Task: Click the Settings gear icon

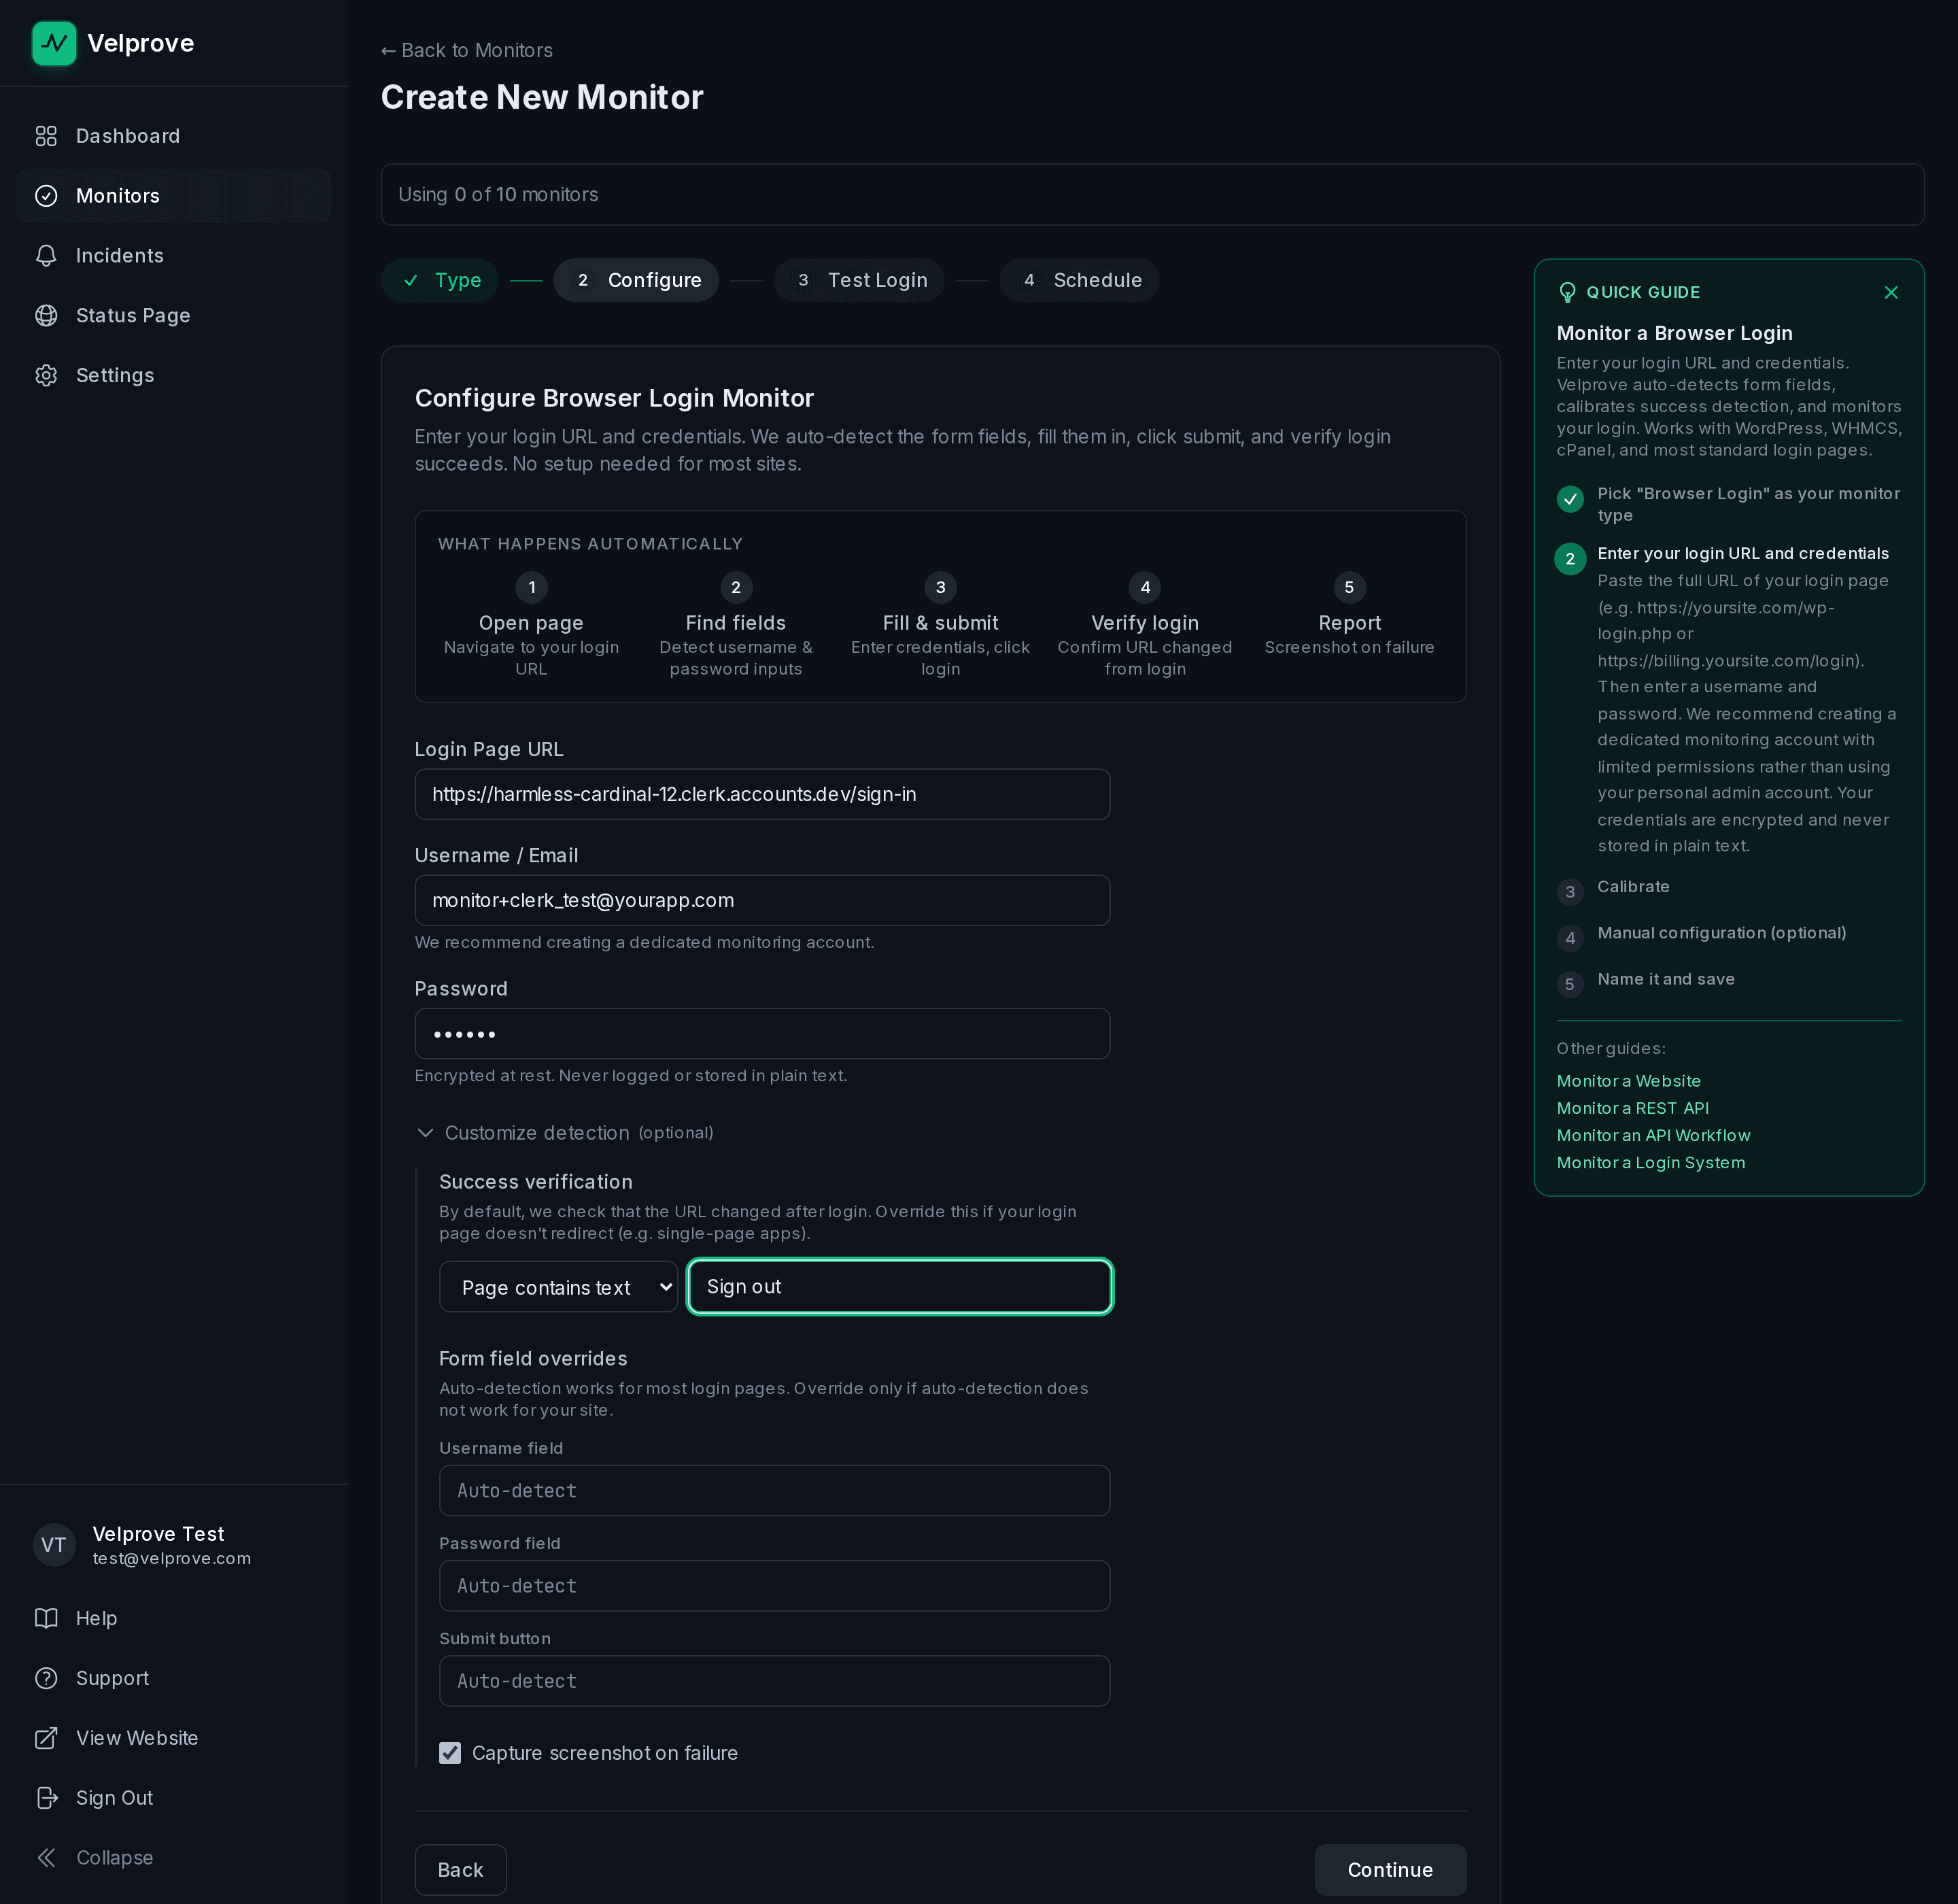Action: [x=46, y=376]
